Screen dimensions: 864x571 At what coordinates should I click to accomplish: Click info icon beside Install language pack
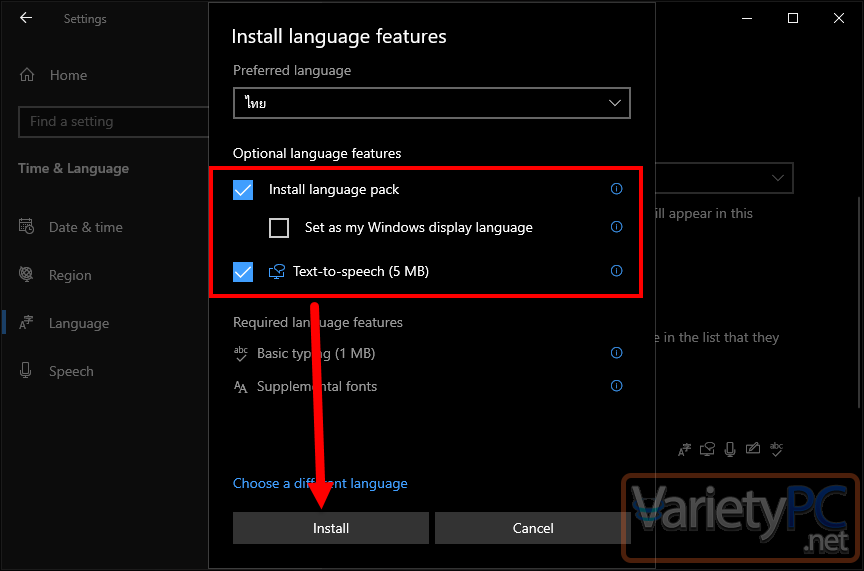tap(617, 189)
